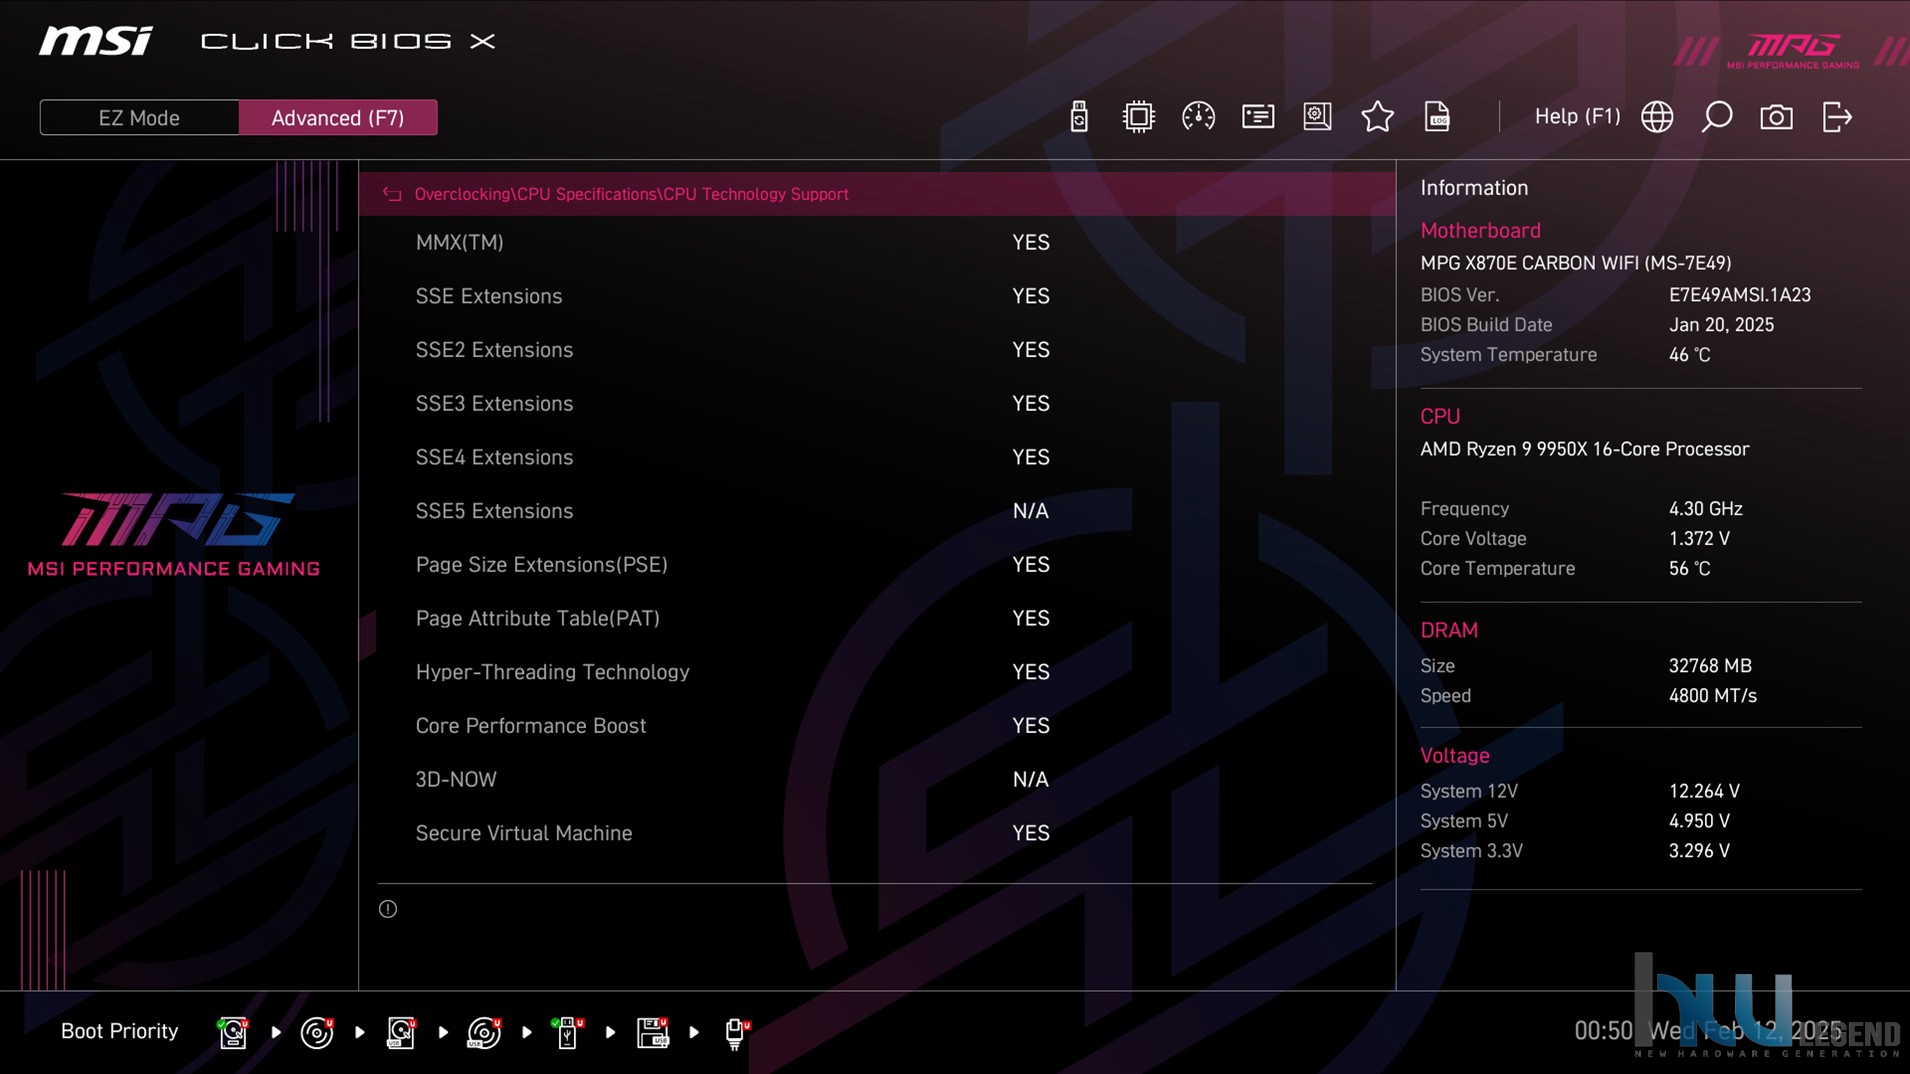This screenshot has width=1910, height=1074.
Task: Select the Advanced (F7) tab
Action: (338, 118)
